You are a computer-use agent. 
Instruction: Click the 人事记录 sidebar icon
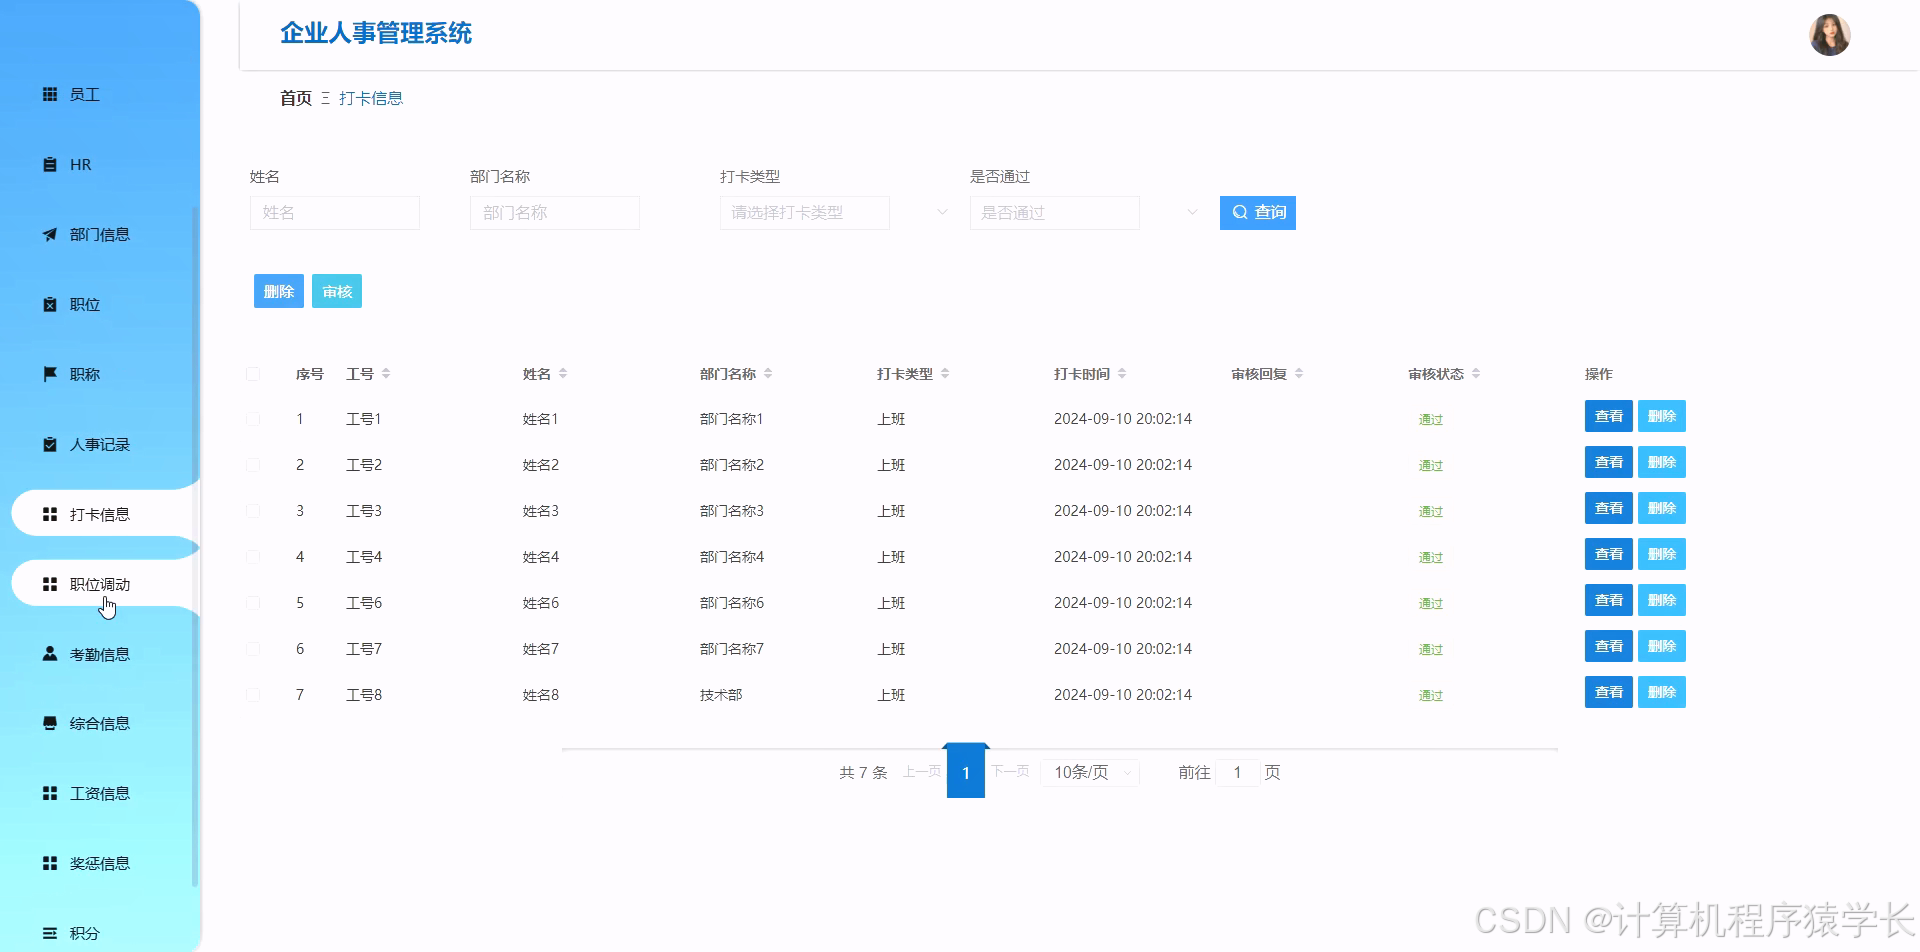coord(50,444)
